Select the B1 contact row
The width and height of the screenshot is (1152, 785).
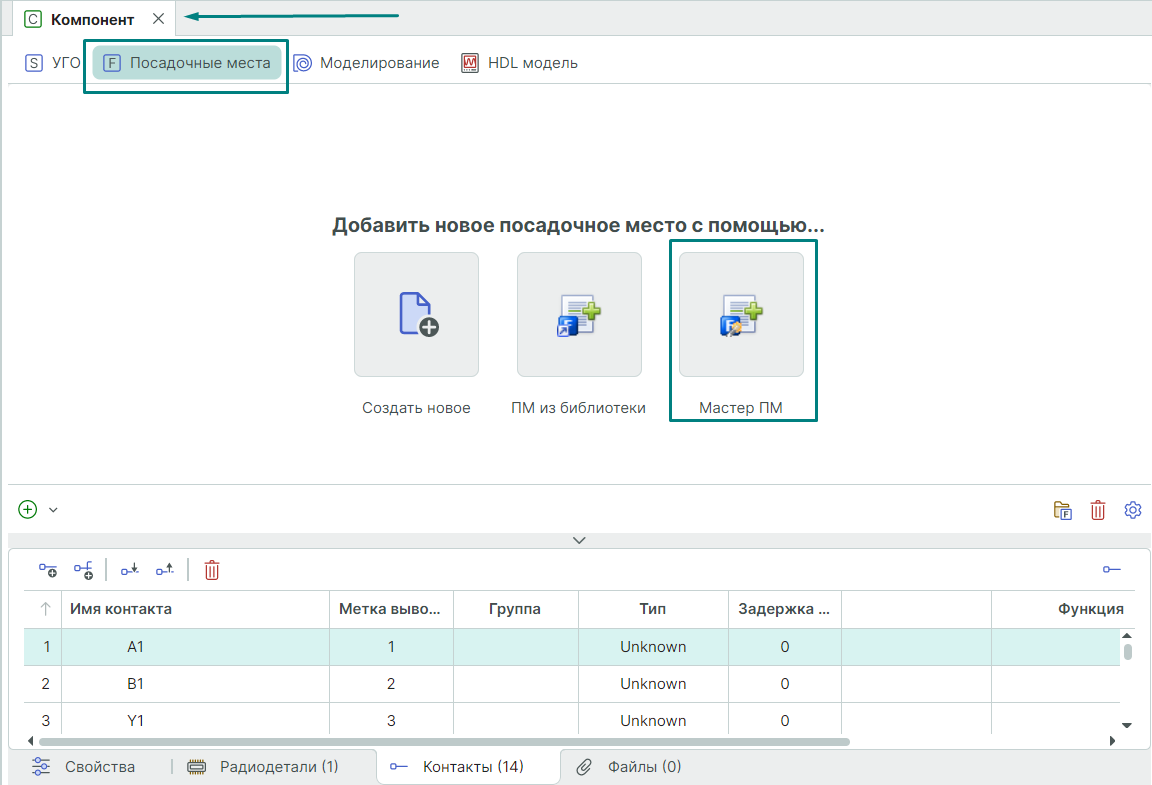[x=136, y=684]
